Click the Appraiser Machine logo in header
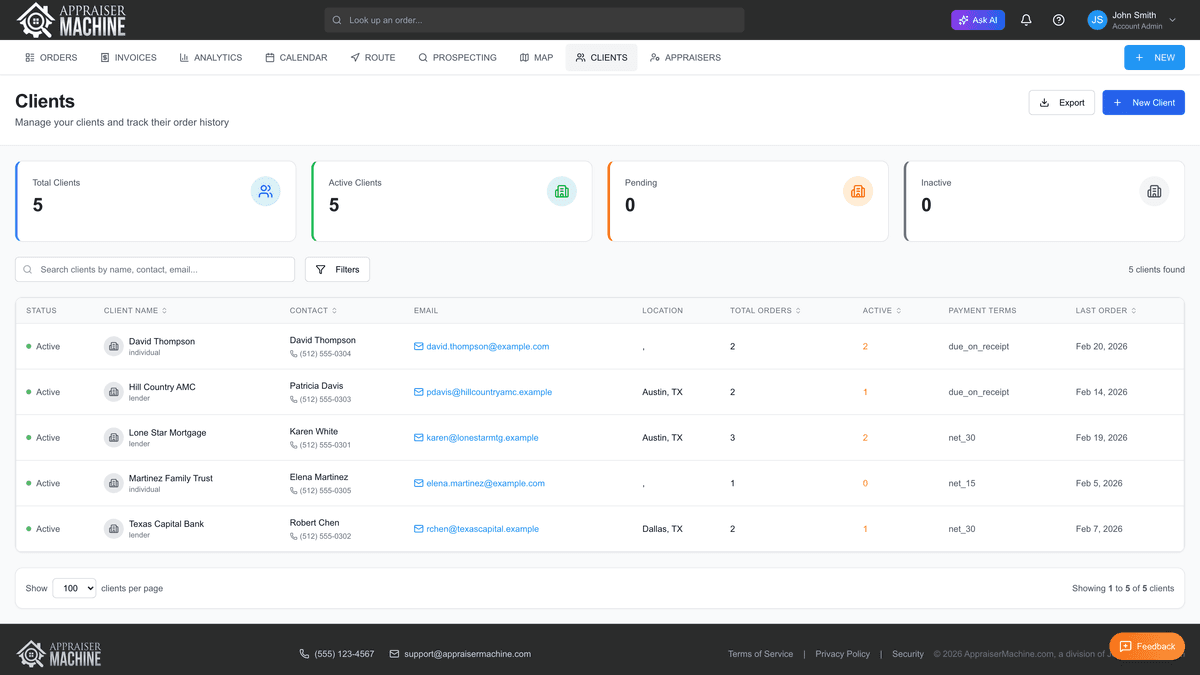Viewport: 1200px width, 675px height. (x=72, y=20)
